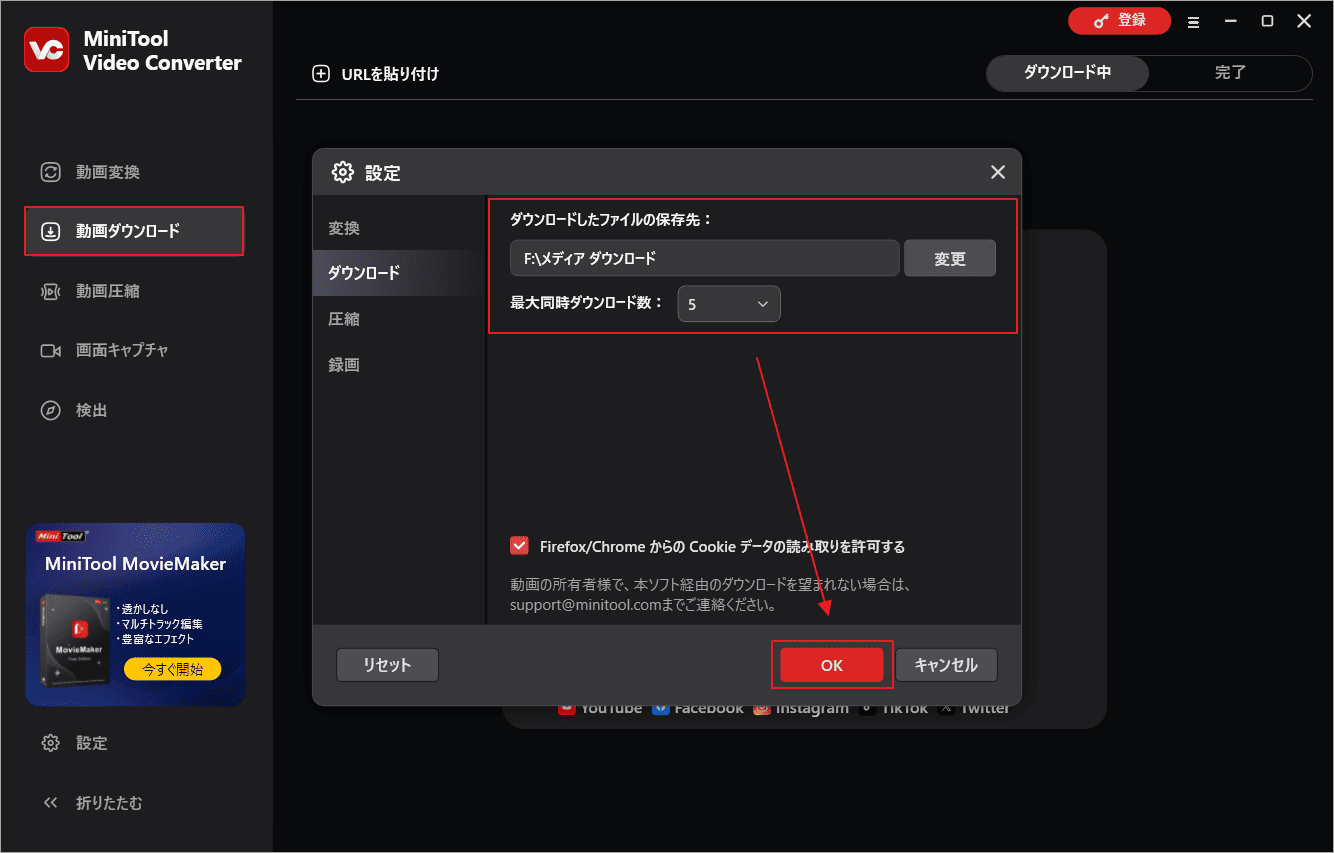The image size is (1334, 853).
Task: Click キャンセル button
Action: point(946,665)
